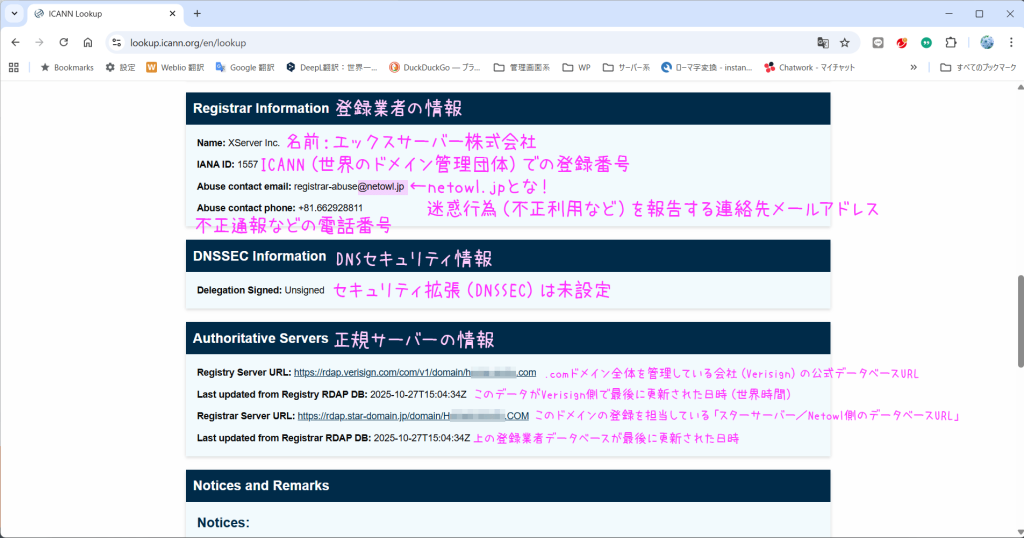This screenshot has height=538, width=1024.
Task: View site information icon beside the URL
Action: pyautogui.click(x=116, y=43)
